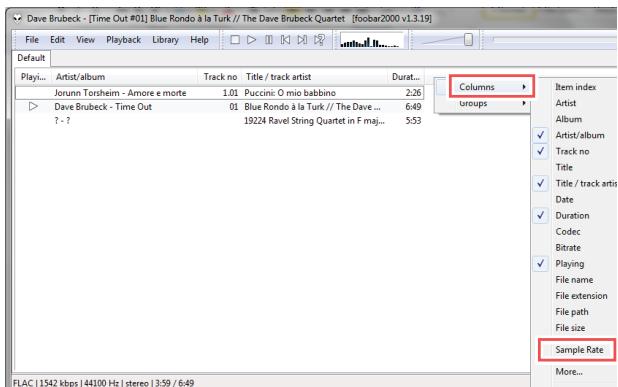The height and width of the screenshot is (387, 618).
Task: Adjust the volume slider knob
Action: point(468,39)
